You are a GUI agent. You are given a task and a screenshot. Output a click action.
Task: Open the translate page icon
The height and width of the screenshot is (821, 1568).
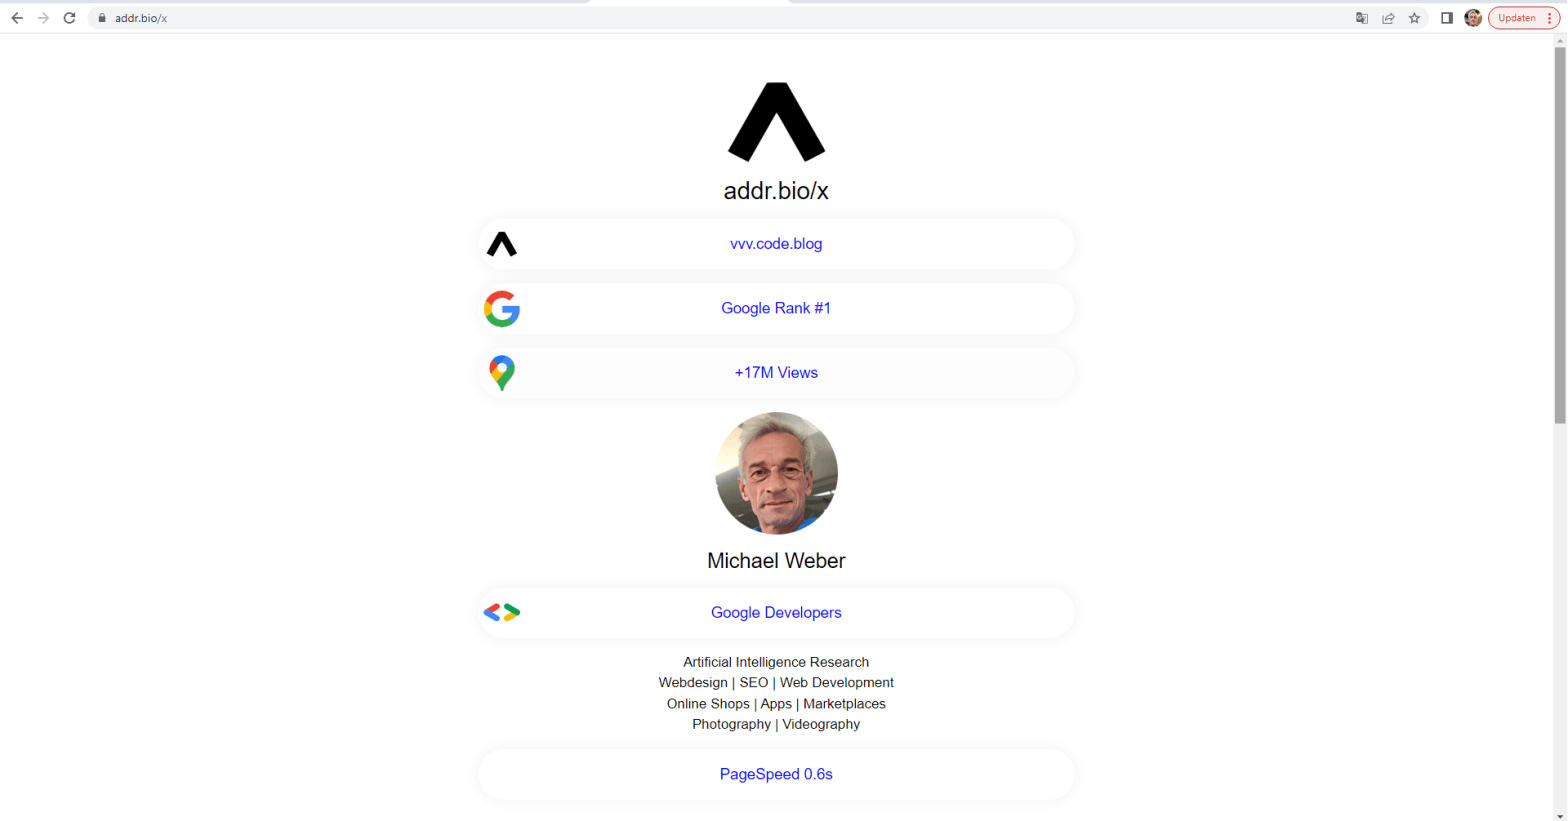point(1361,18)
